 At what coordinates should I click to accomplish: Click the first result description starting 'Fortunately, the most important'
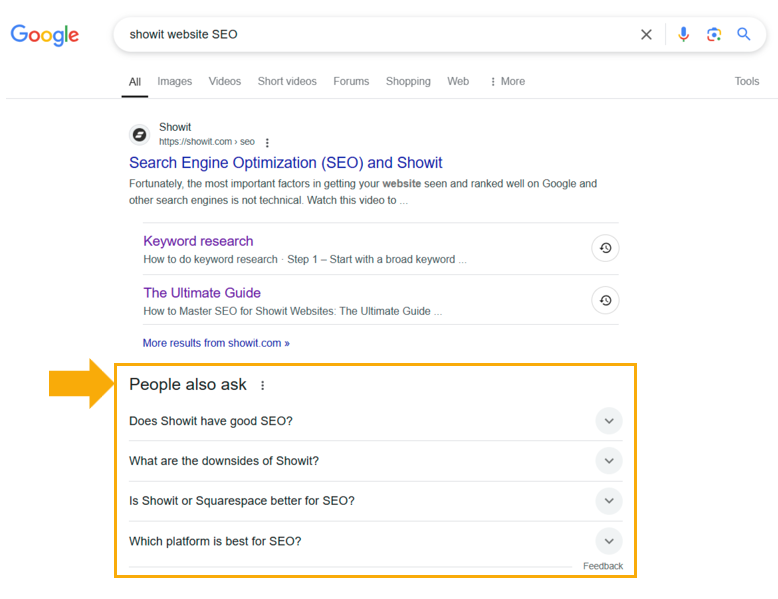coord(363,192)
